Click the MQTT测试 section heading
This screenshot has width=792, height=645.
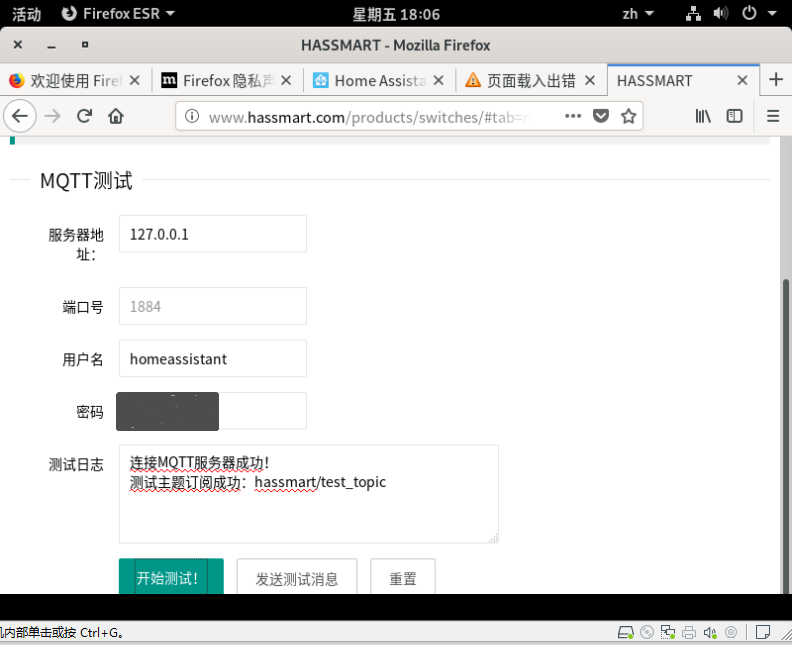click(x=86, y=180)
